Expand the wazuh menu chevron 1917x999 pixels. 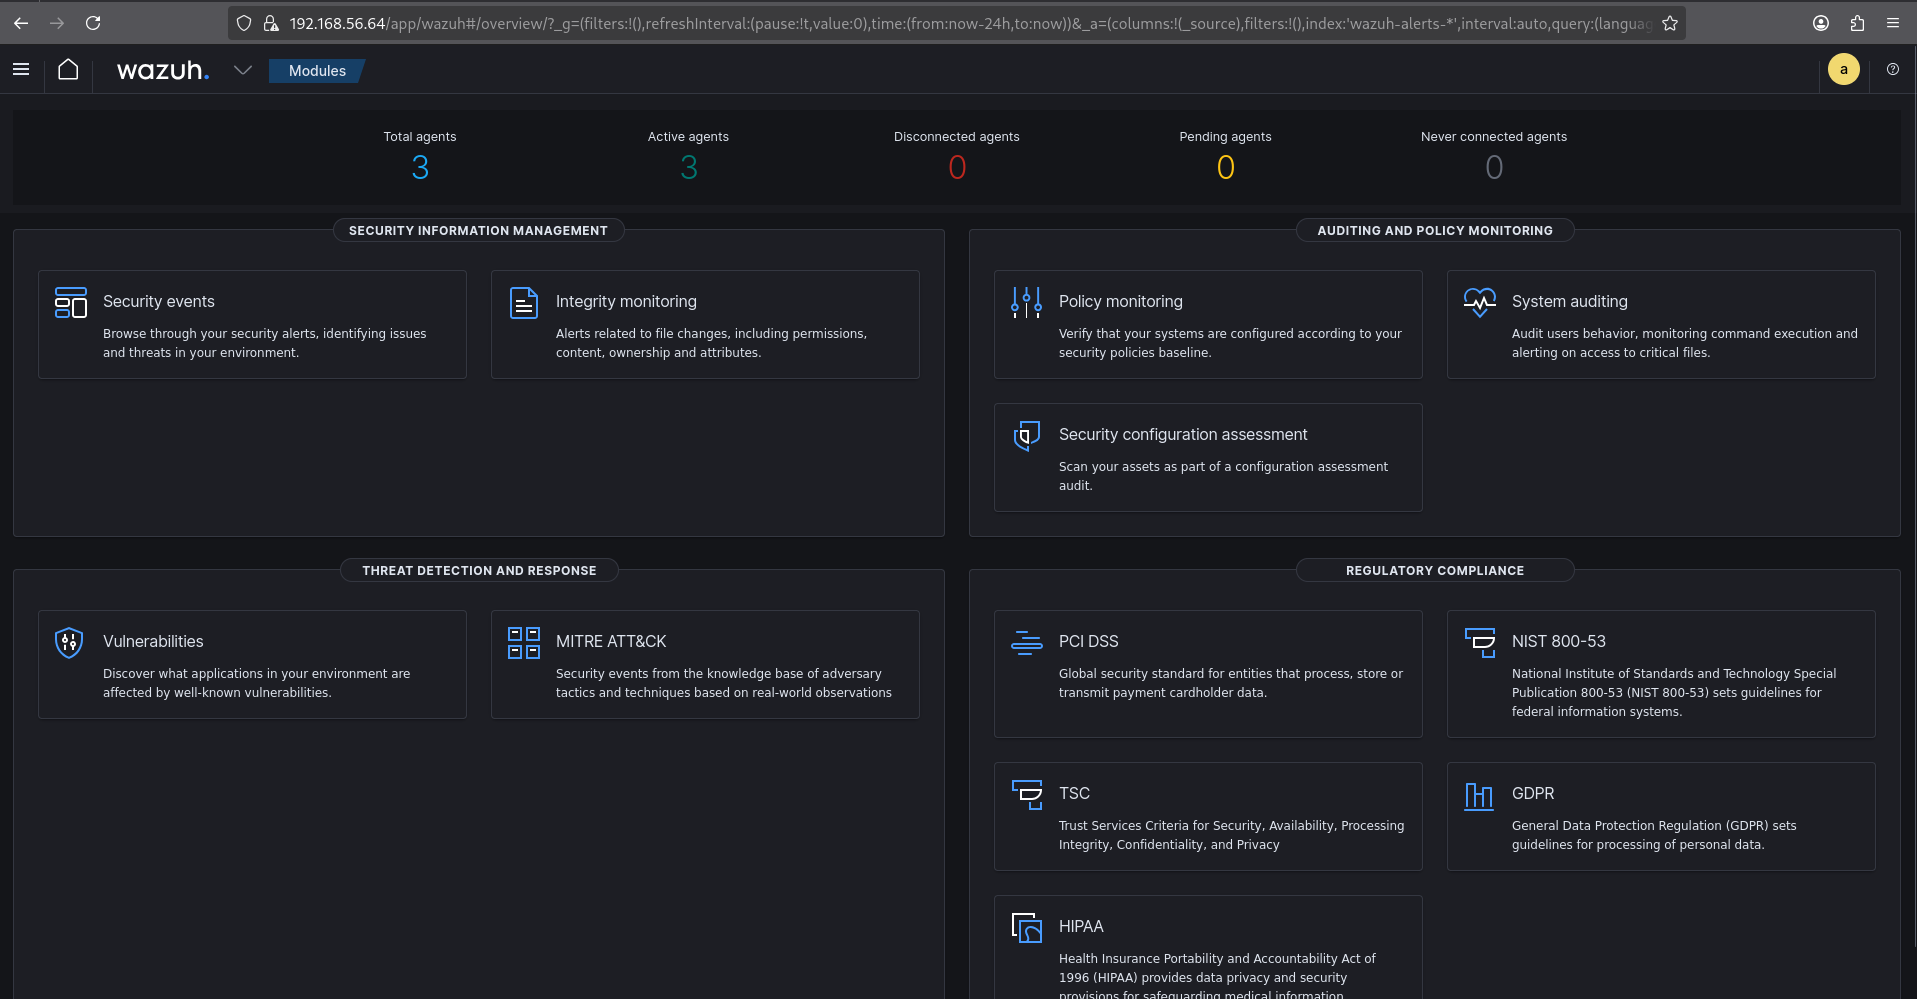tap(242, 70)
